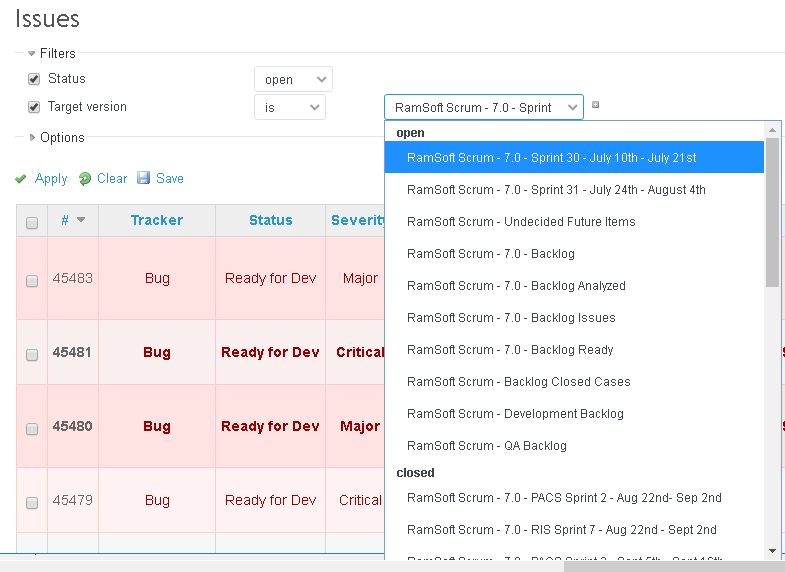Viewport: 785px width, 572px height.
Task: Select Sprint 31 - July 24th - August 4th
Action: pyautogui.click(x=574, y=190)
